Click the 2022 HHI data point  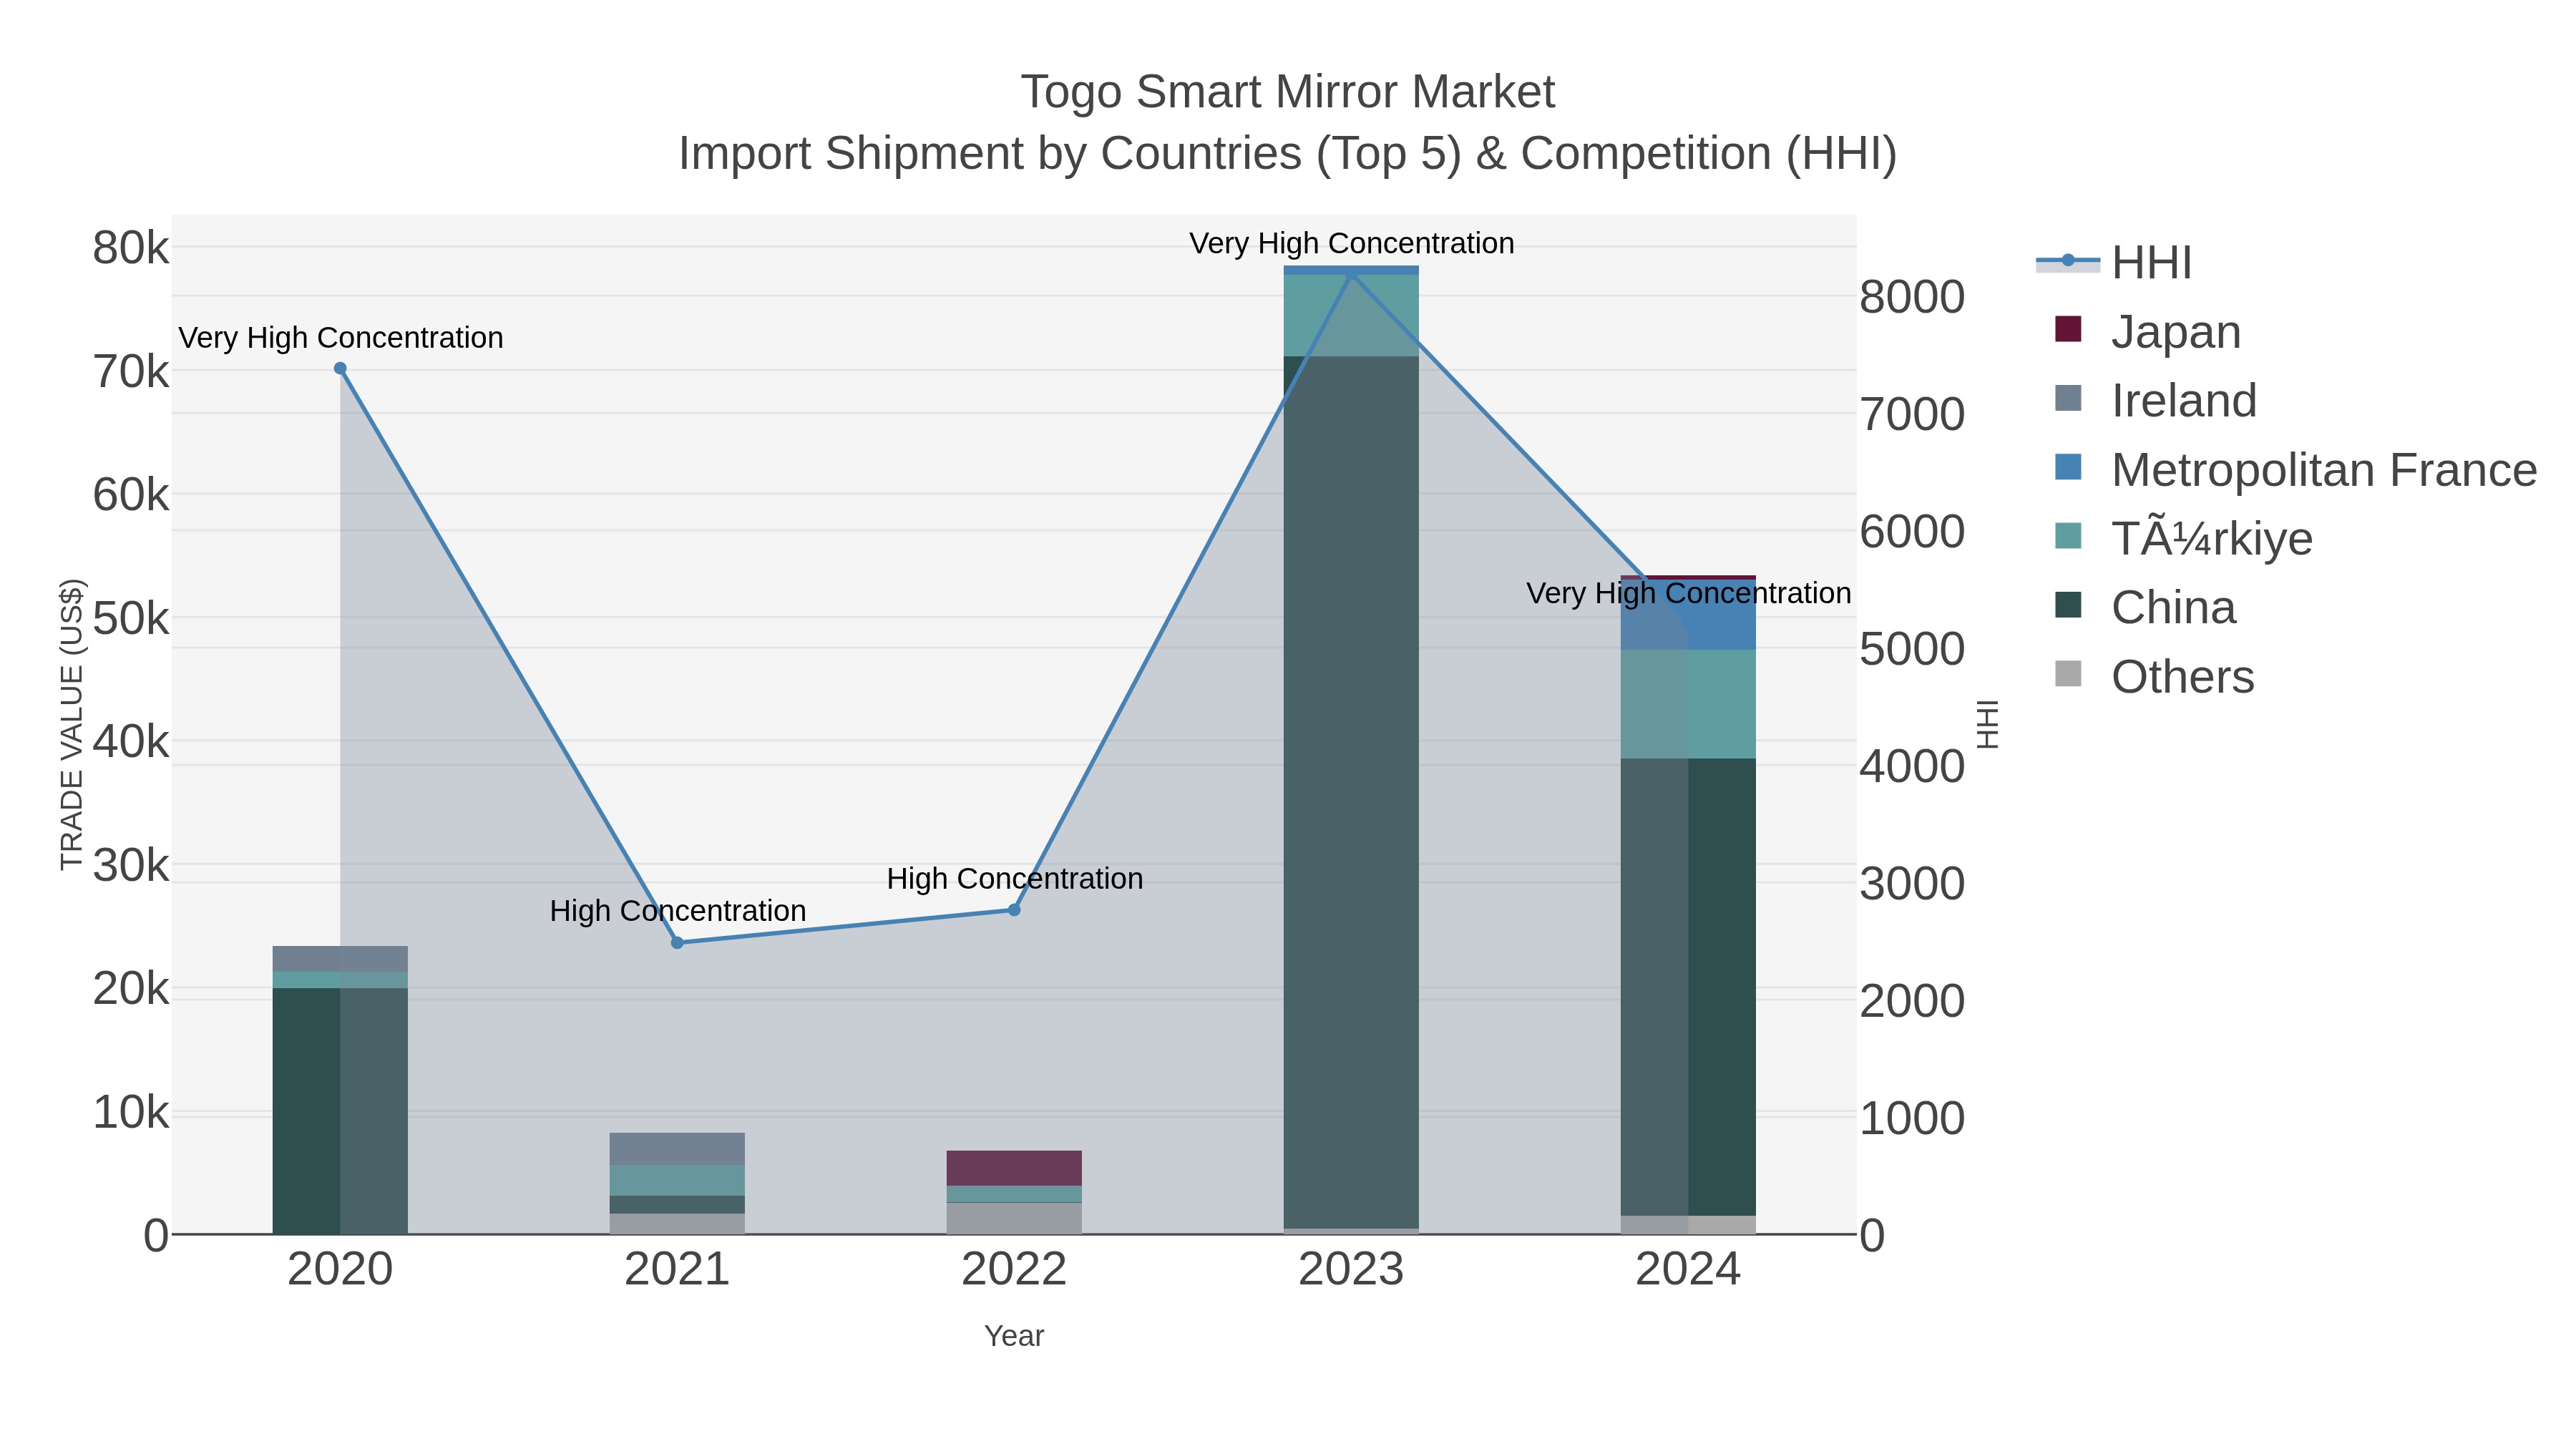click(1014, 910)
